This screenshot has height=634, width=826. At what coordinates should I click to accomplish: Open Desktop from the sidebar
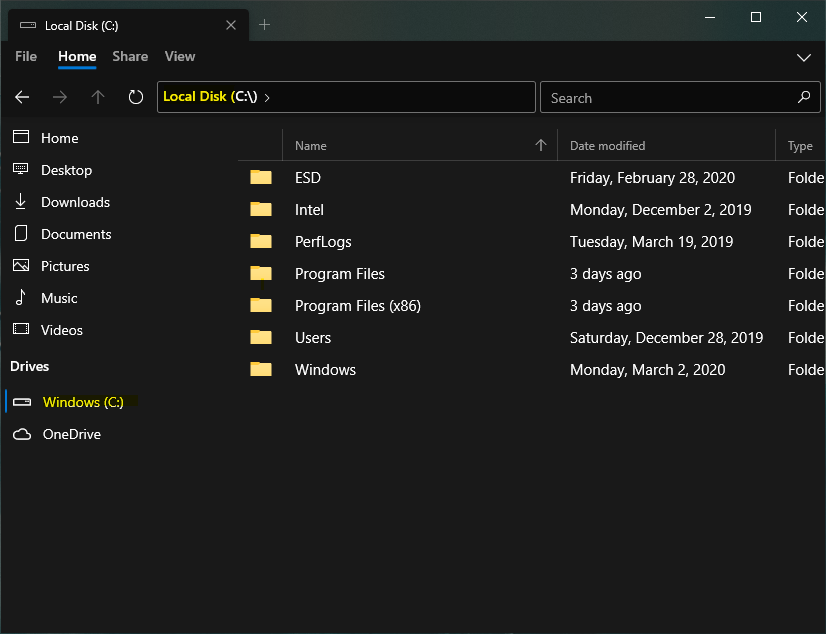click(x=66, y=170)
